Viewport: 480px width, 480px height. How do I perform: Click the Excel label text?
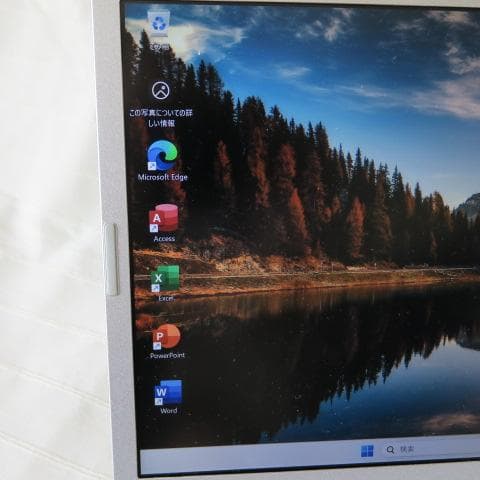click(166, 298)
